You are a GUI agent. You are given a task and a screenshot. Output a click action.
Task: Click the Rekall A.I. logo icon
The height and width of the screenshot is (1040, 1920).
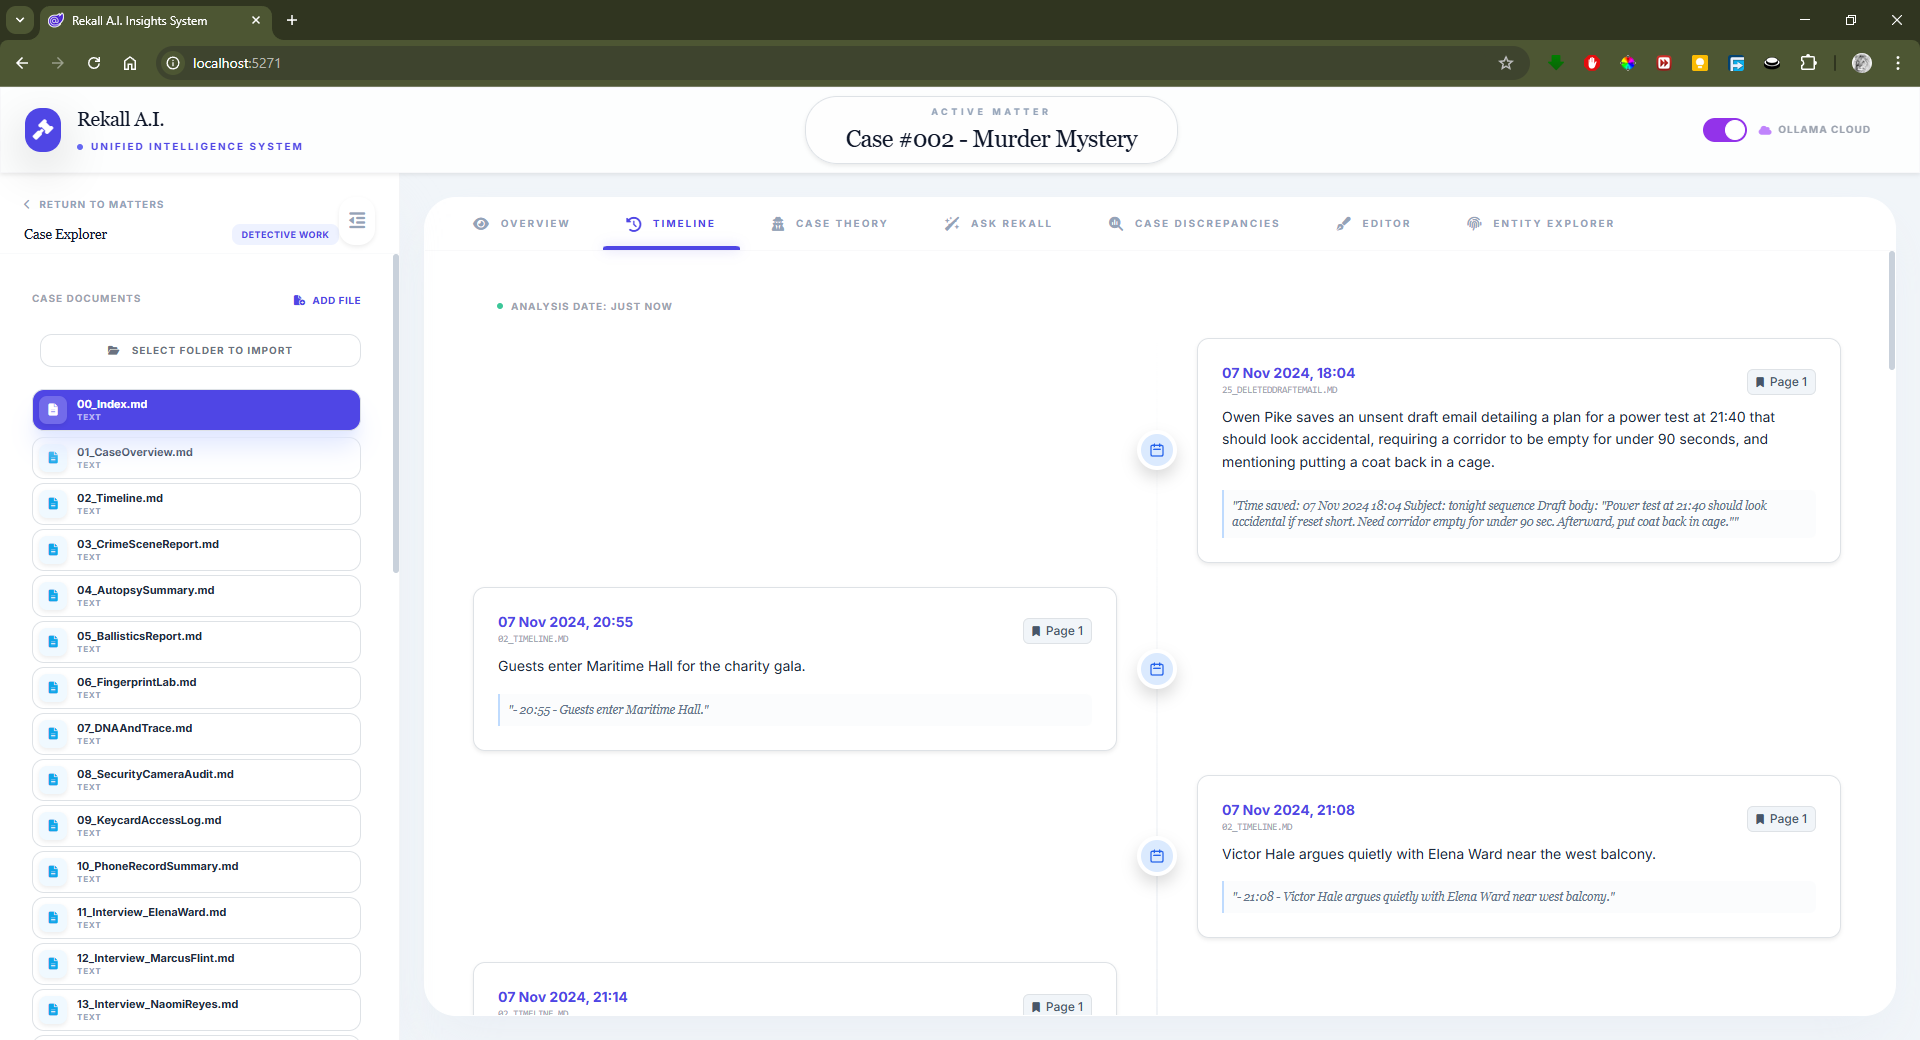click(x=43, y=129)
